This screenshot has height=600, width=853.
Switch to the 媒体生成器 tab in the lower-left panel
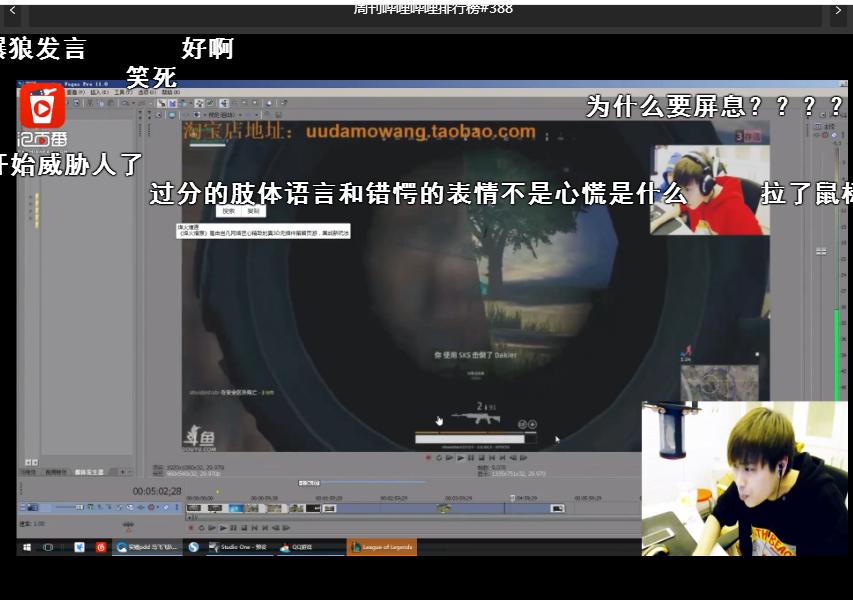[88, 471]
